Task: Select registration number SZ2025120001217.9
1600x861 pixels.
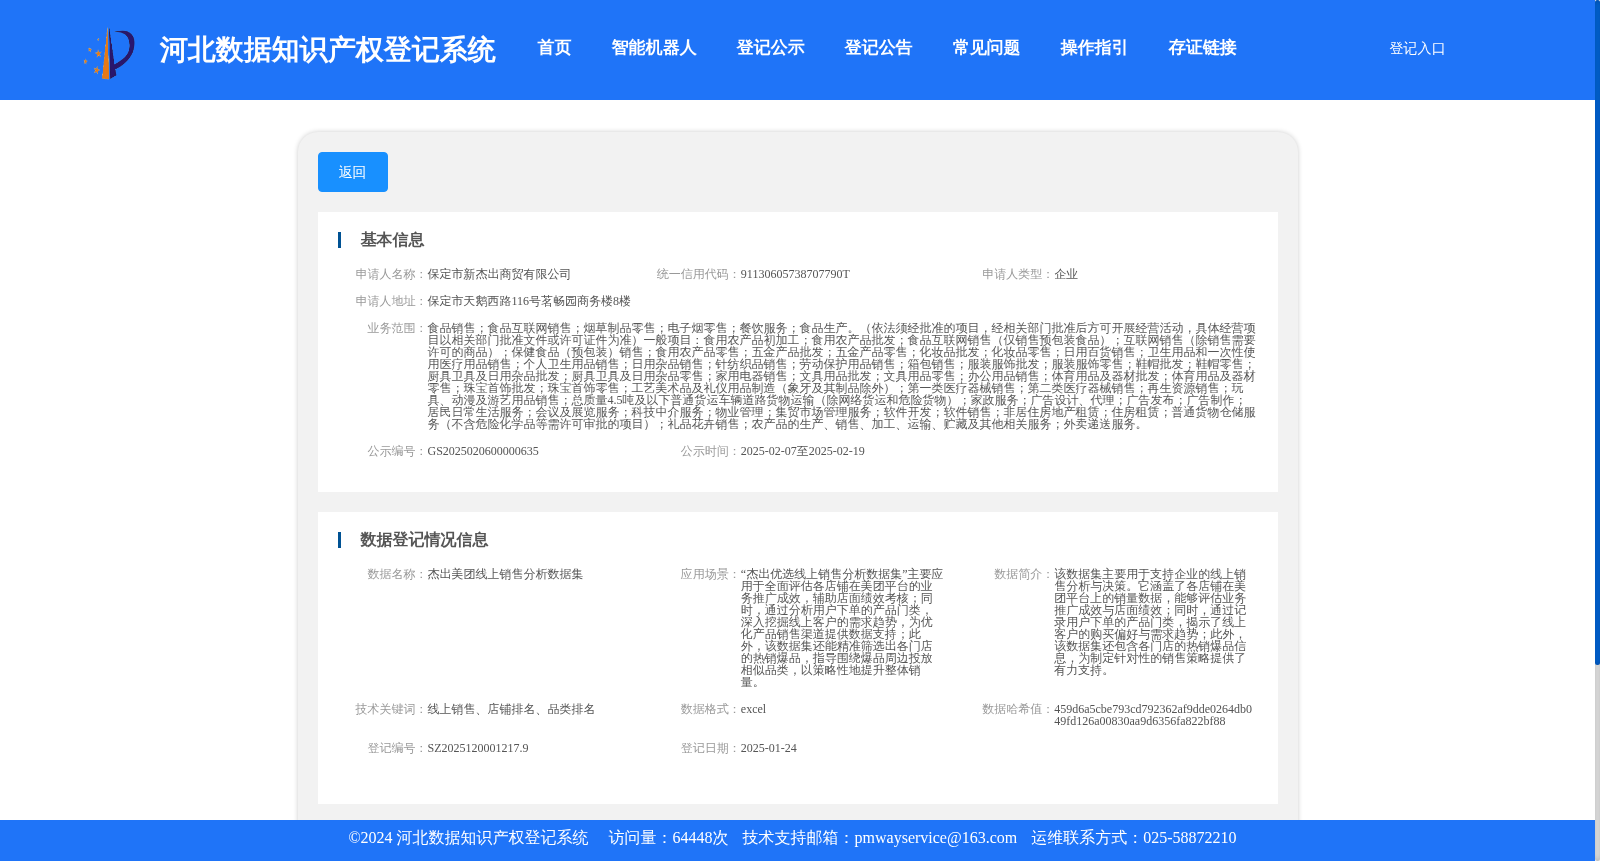Action: pos(478,748)
